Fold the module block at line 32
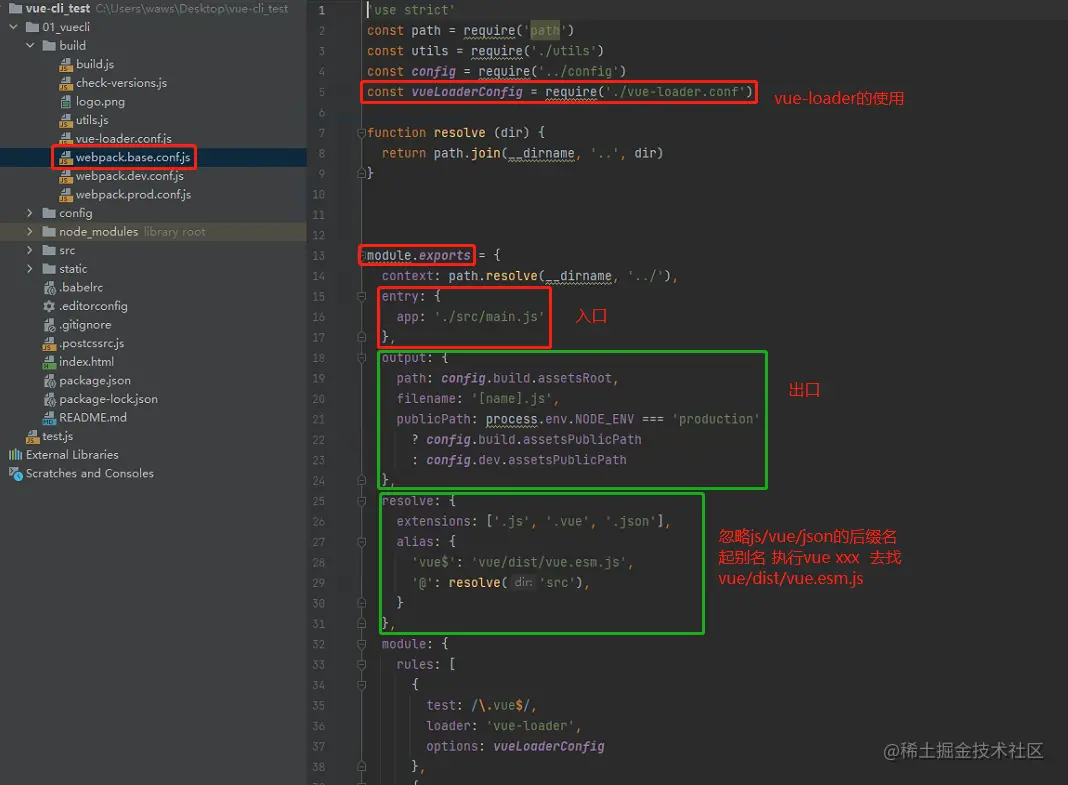1068x785 pixels. 362,644
